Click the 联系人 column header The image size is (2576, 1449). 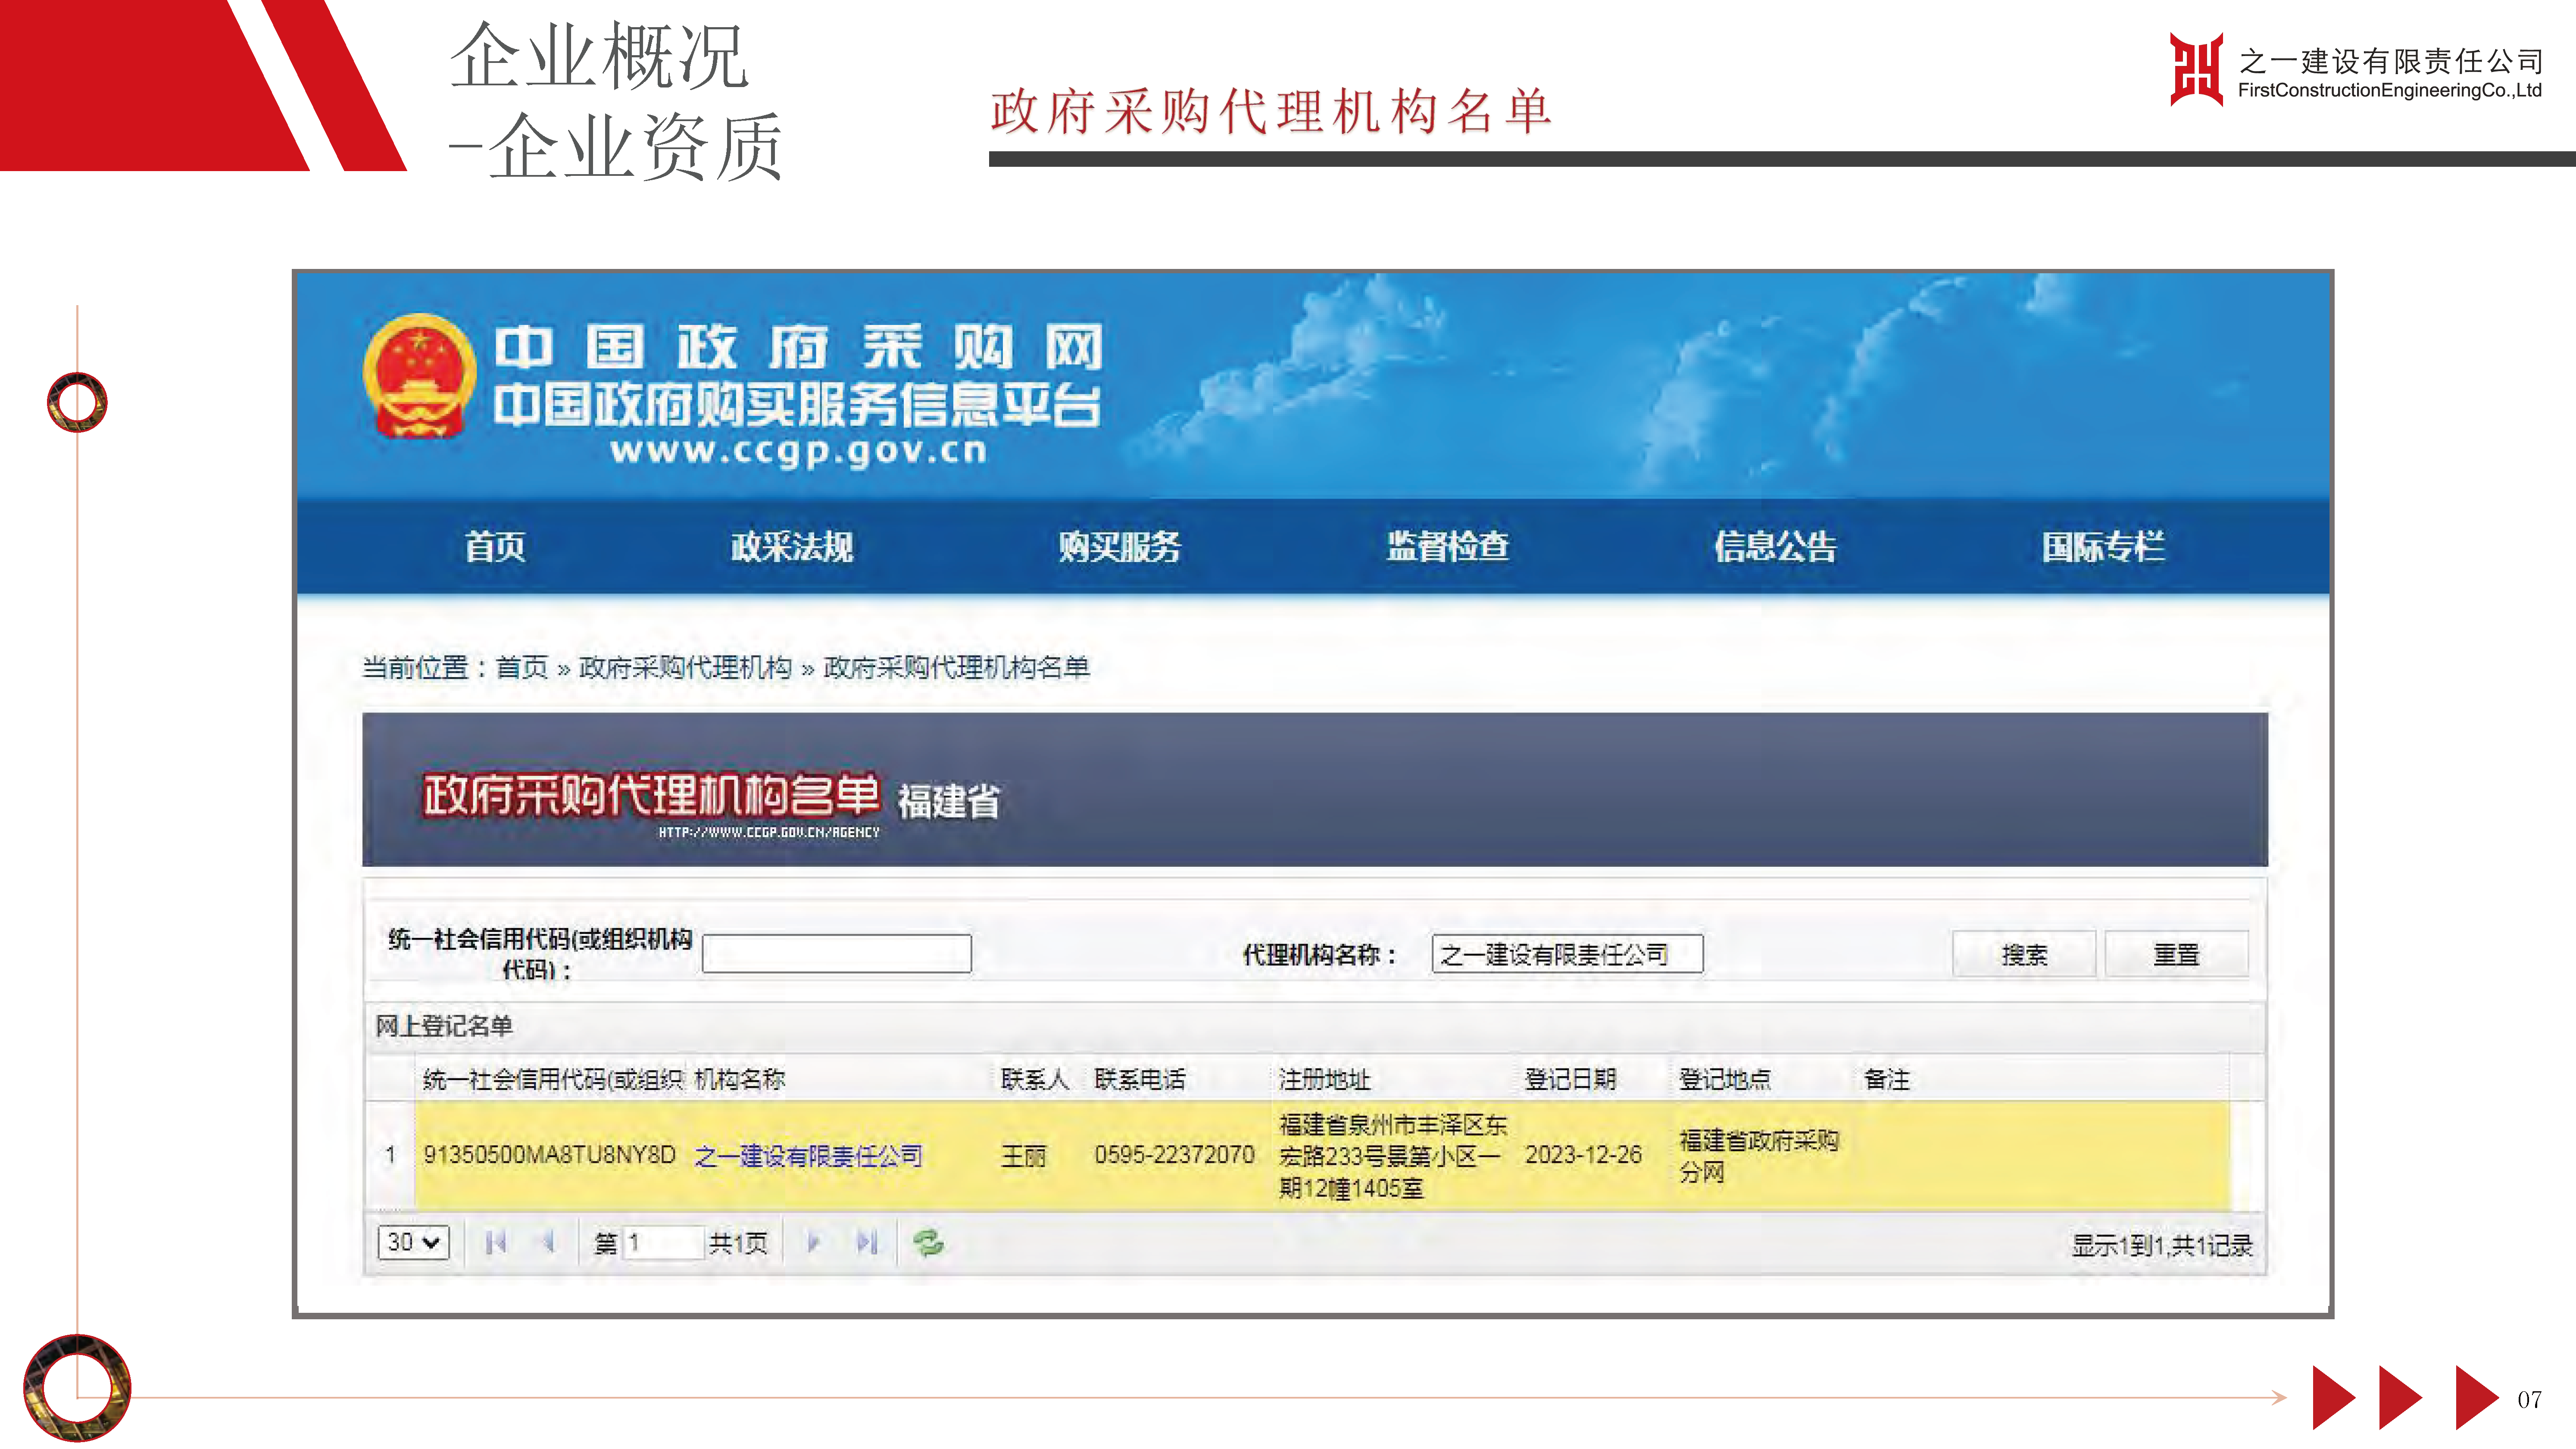click(1035, 1079)
